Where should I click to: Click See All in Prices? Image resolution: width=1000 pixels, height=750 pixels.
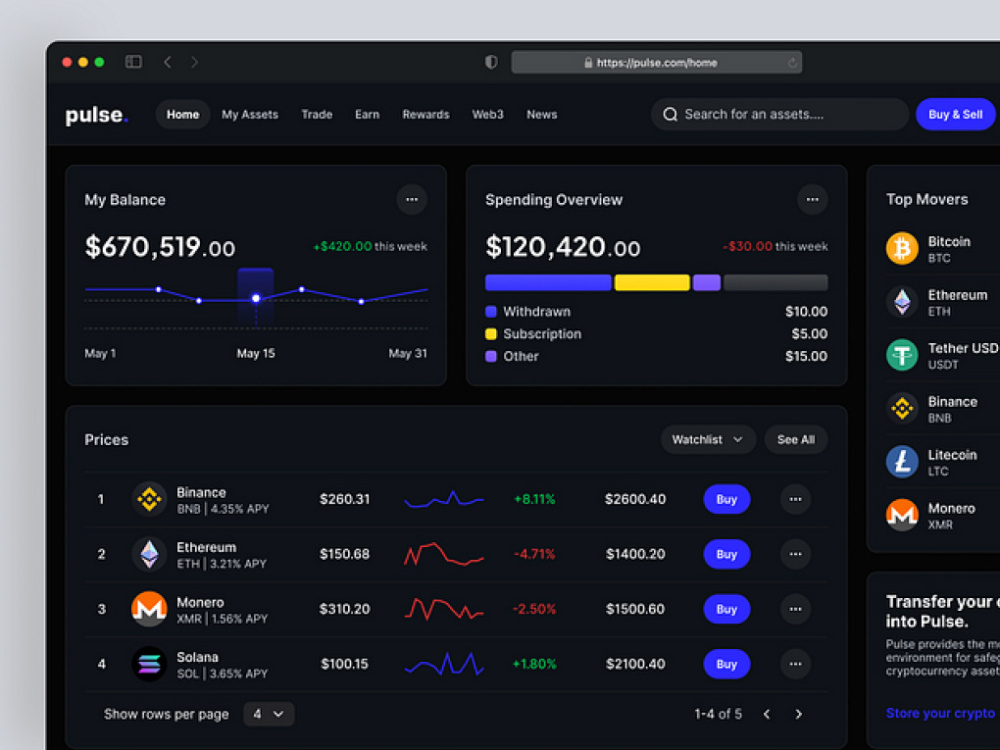click(x=796, y=439)
